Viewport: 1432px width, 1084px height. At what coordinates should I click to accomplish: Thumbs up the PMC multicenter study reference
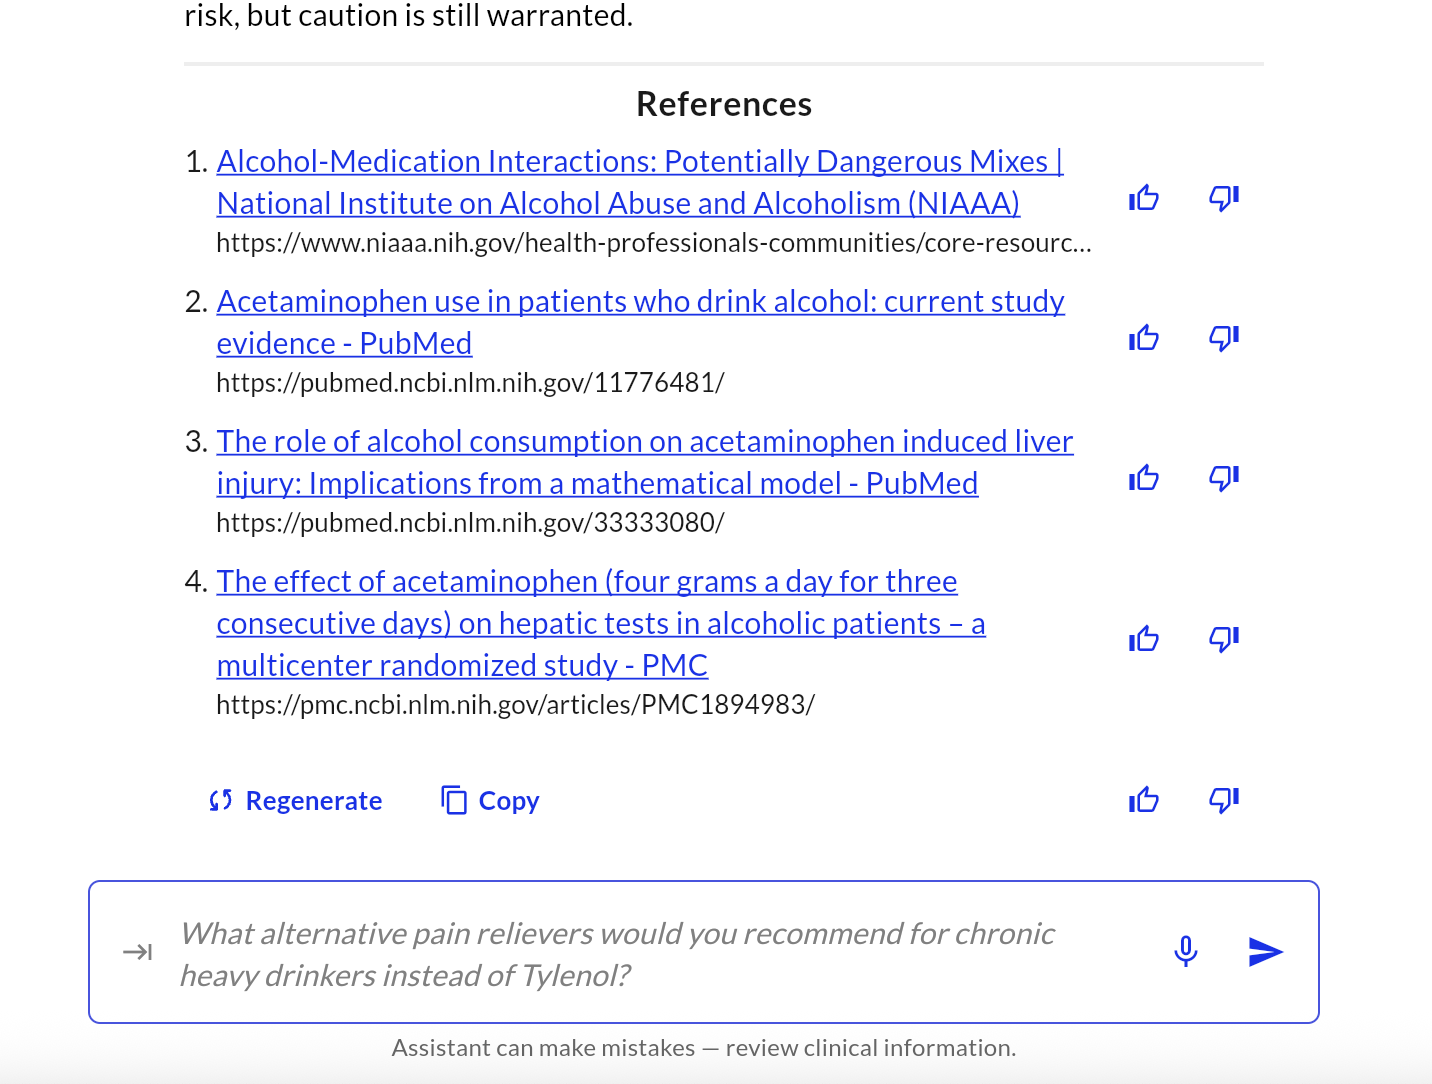(x=1143, y=639)
